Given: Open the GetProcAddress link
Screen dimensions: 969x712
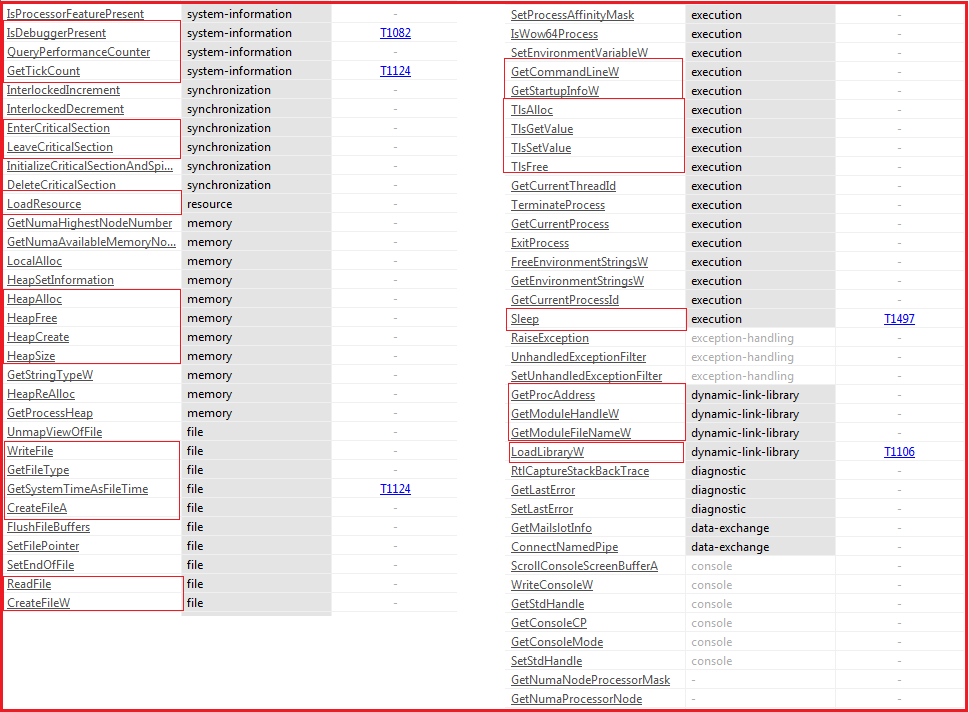Looking at the screenshot, I should pyautogui.click(x=553, y=395).
